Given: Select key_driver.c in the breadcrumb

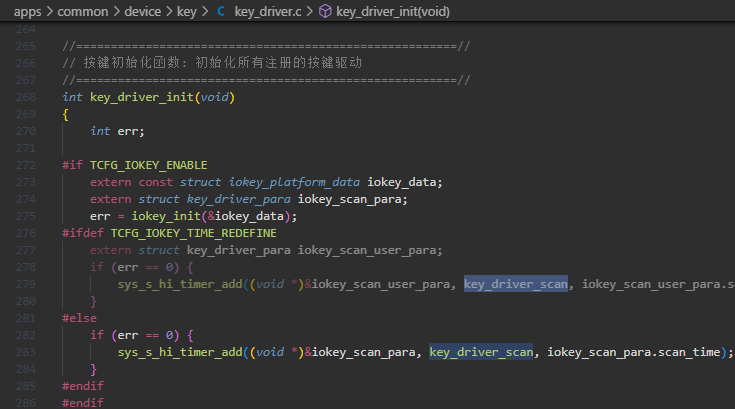Looking at the screenshot, I should (x=268, y=12).
